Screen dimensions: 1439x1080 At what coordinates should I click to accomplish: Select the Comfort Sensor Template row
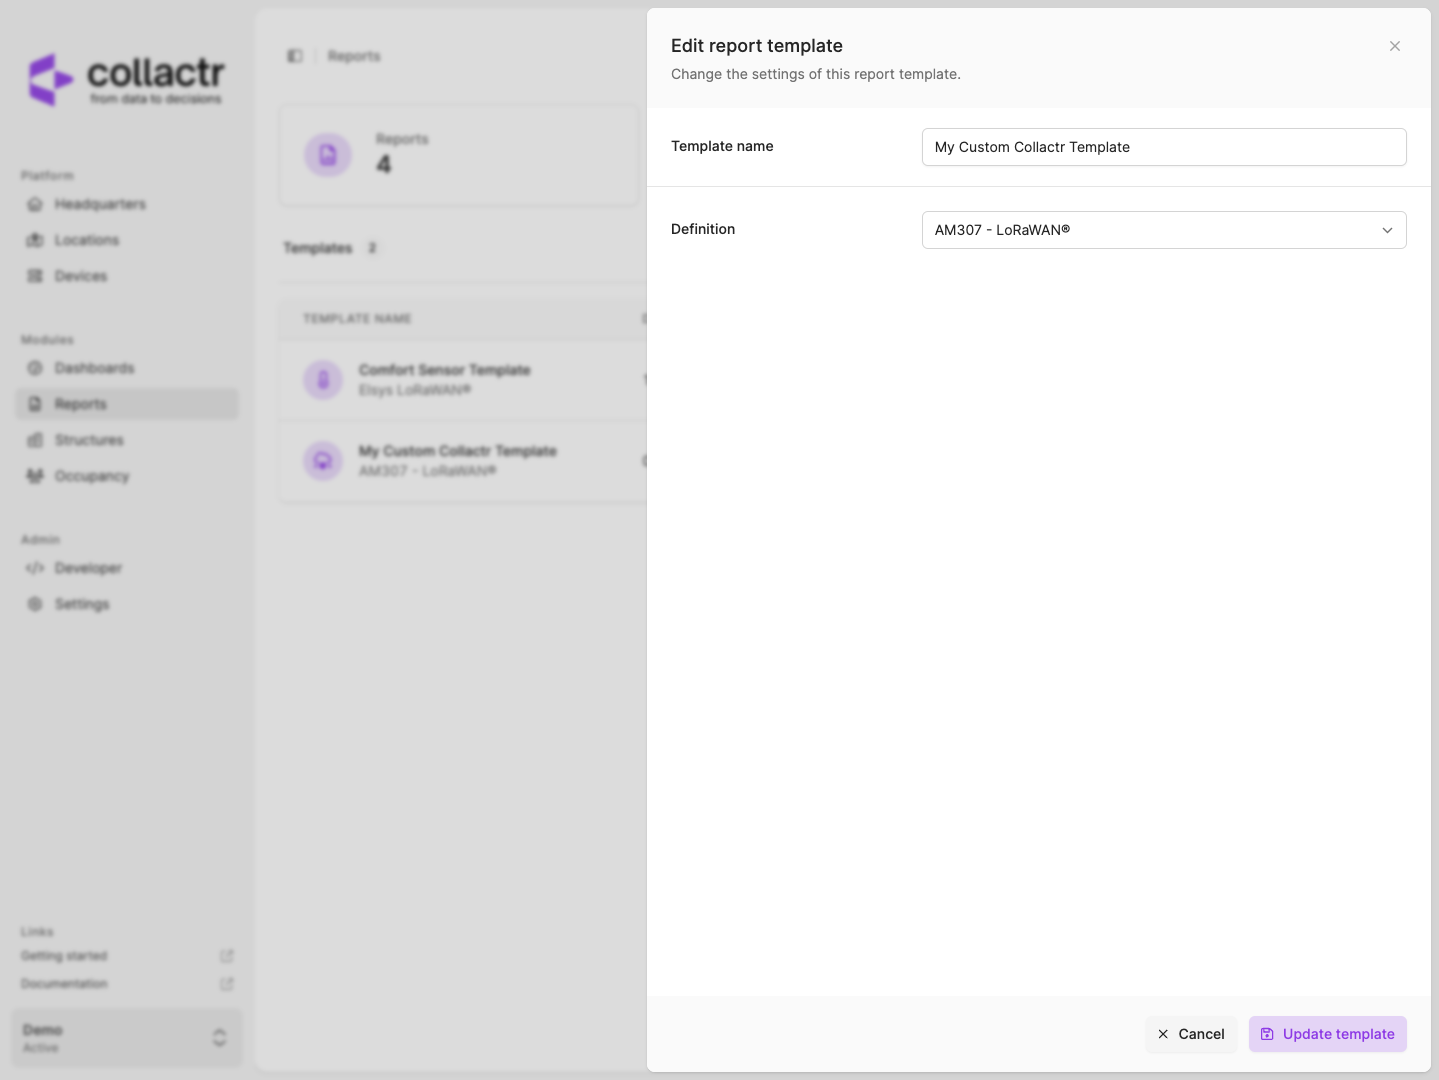464,380
